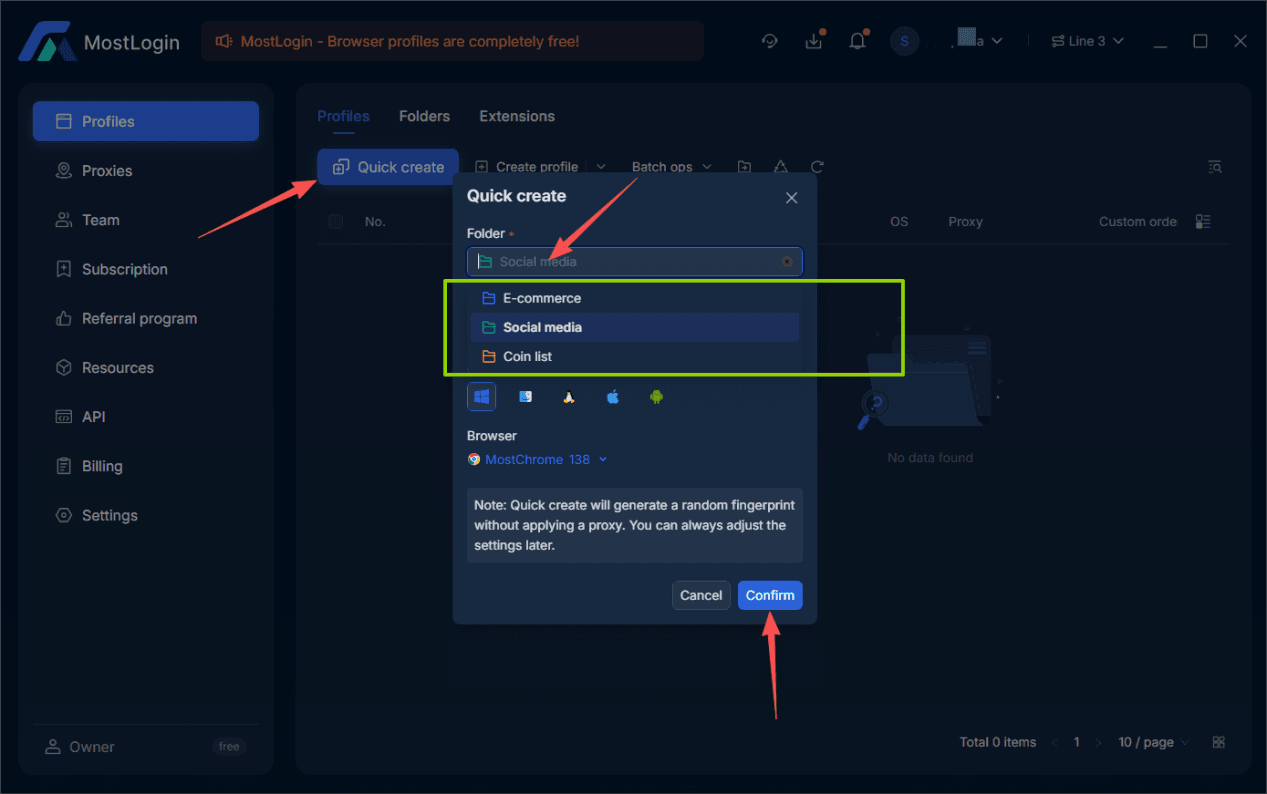The width and height of the screenshot is (1267, 794).
Task: Switch to grid view icon
Action: [x=1218, y=743]
